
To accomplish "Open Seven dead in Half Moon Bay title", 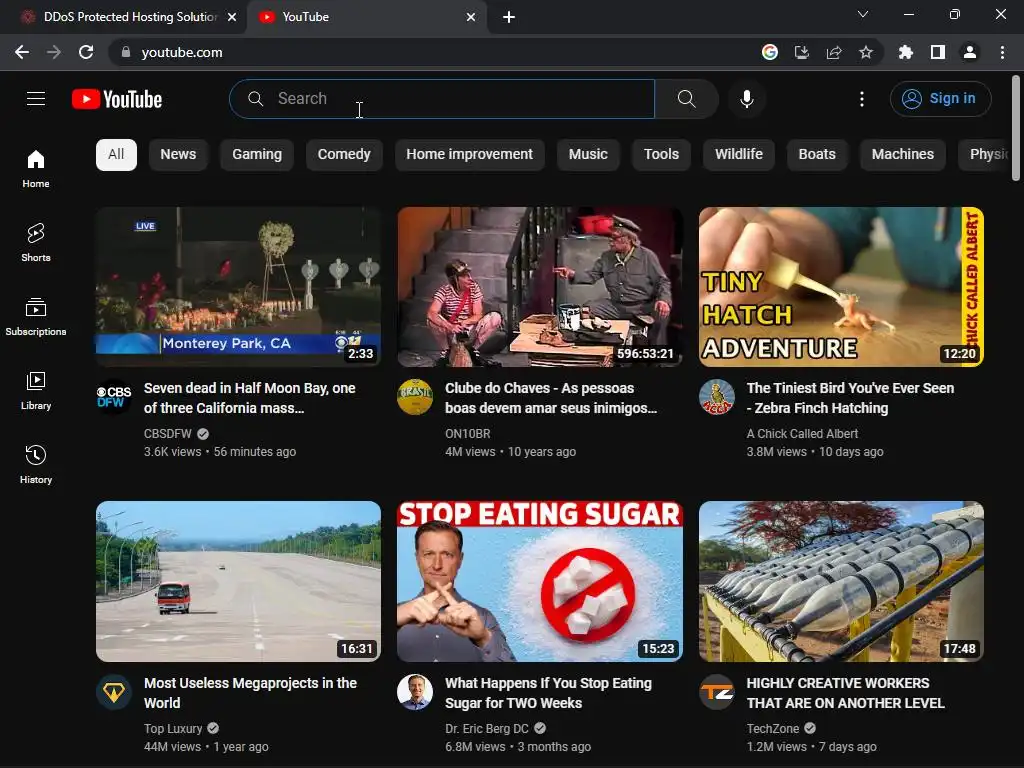I will [x=249, y=398].
